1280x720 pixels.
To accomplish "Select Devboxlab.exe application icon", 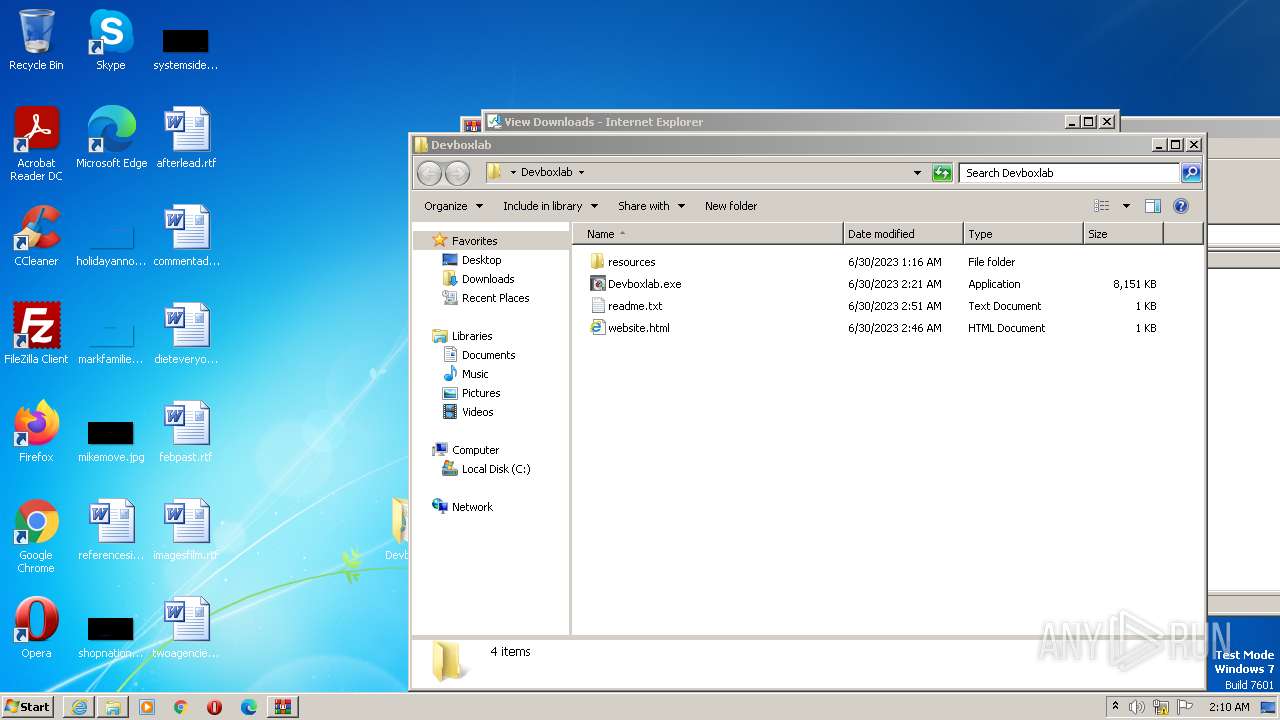I will [x=598, y=284].
